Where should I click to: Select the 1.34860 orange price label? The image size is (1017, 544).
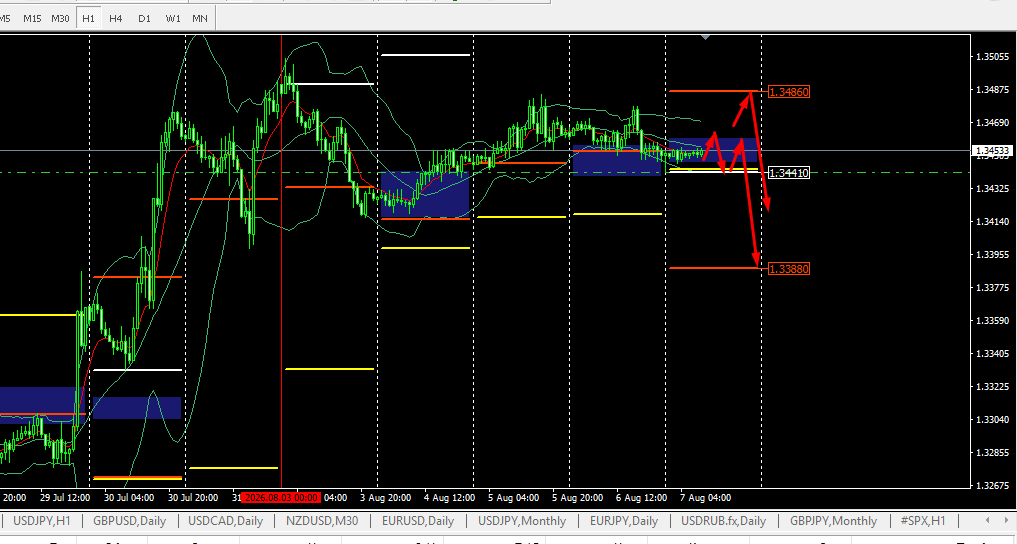(x=789, y=92)
